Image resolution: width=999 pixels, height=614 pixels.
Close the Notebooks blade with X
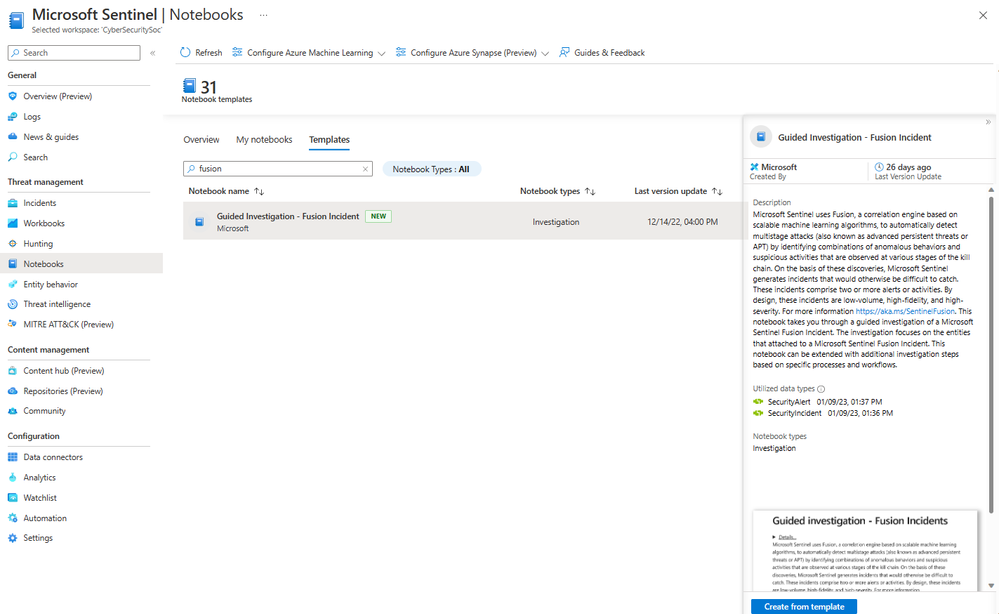click(983, 15)
